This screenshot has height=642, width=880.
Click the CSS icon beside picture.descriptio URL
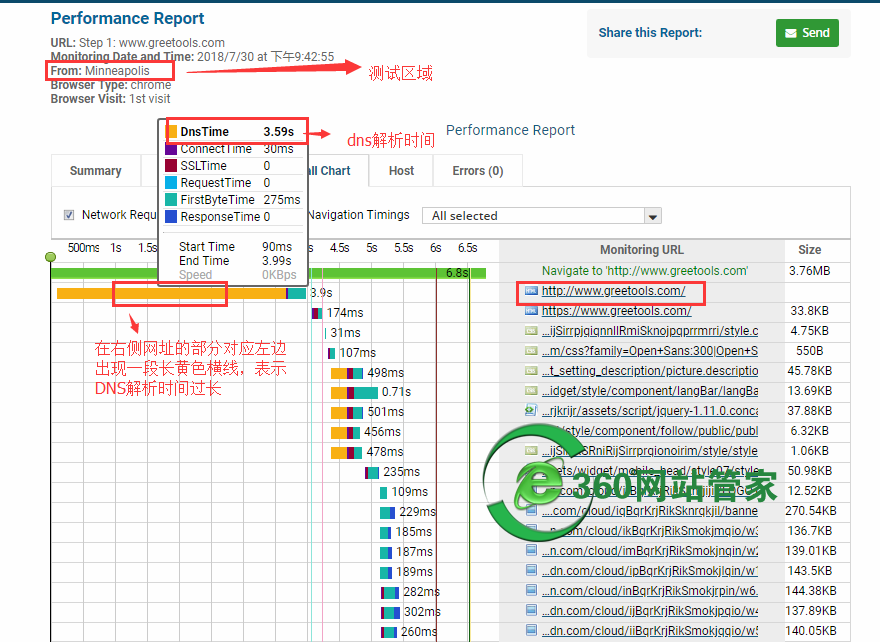531,371
